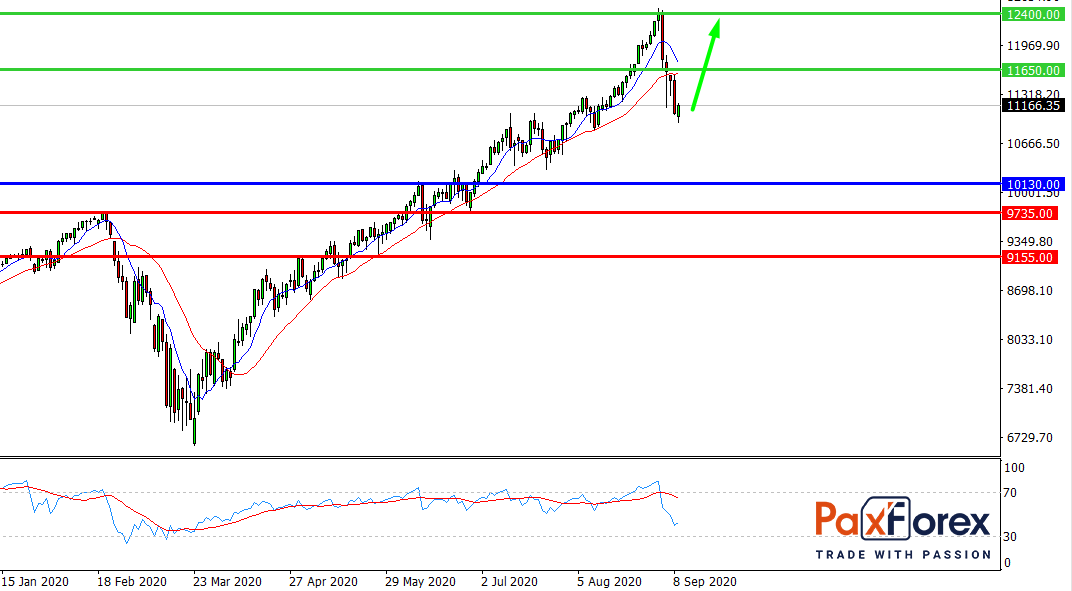Click the 23 Mar 2020 date label

click(x=227, y=581)
